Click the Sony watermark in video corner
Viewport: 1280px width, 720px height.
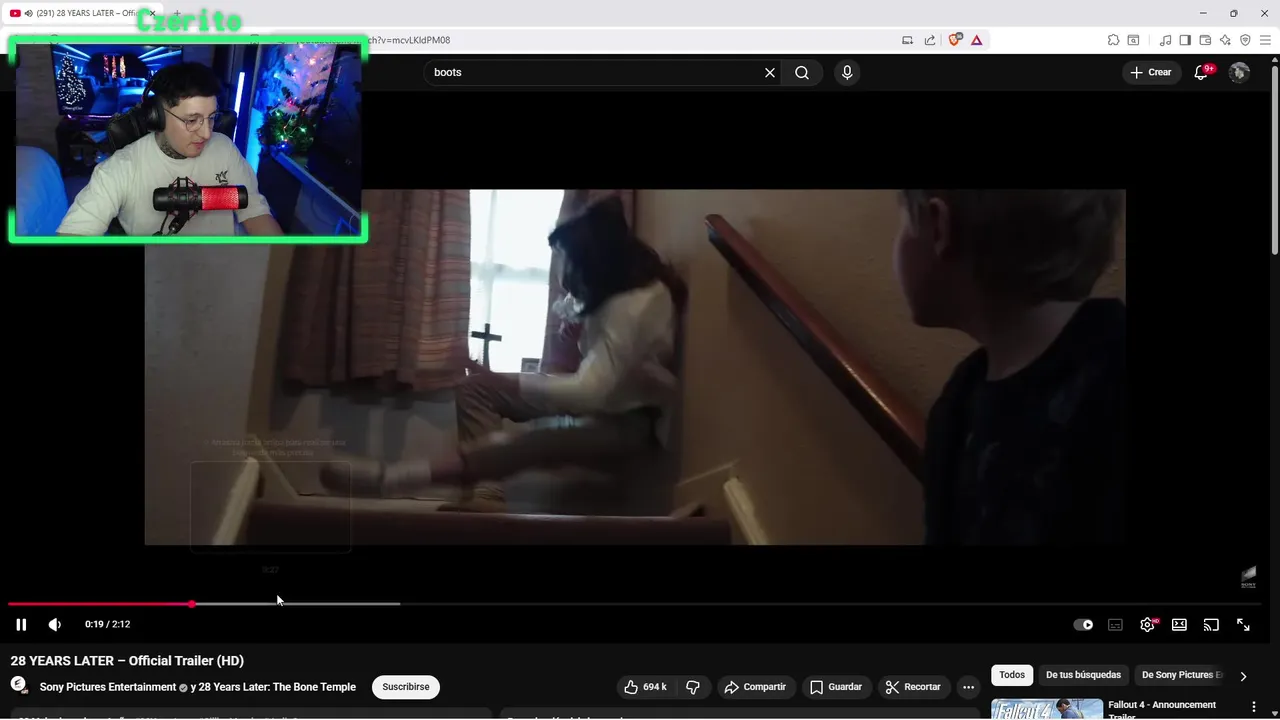tap(1248, 578)
